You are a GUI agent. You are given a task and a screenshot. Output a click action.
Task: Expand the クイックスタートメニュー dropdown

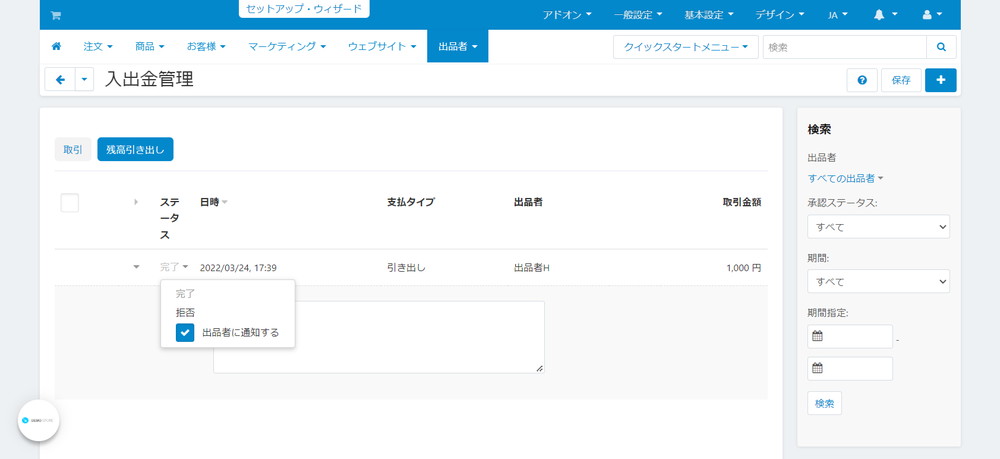click(x=686, y=47)
